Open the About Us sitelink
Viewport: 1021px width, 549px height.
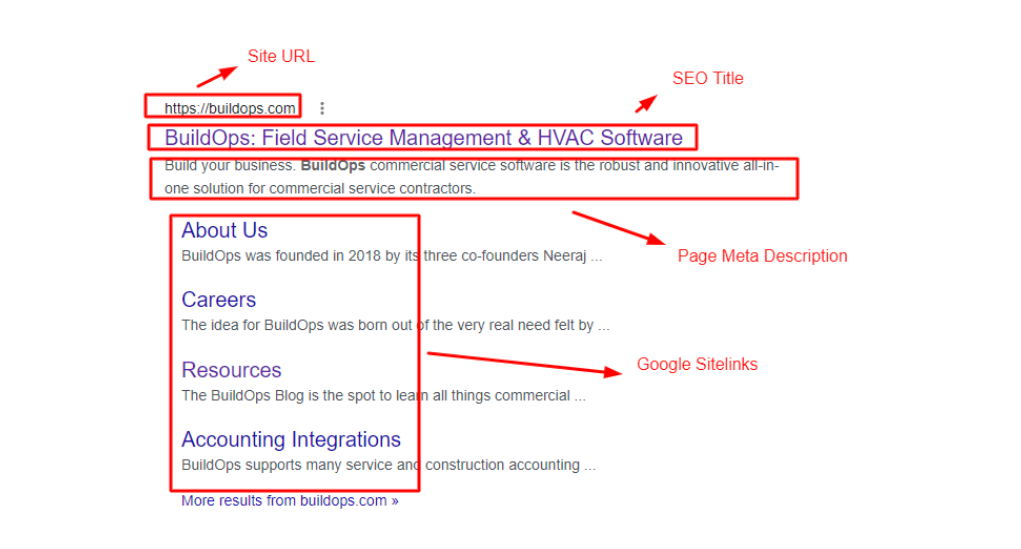tap(225, 230)
